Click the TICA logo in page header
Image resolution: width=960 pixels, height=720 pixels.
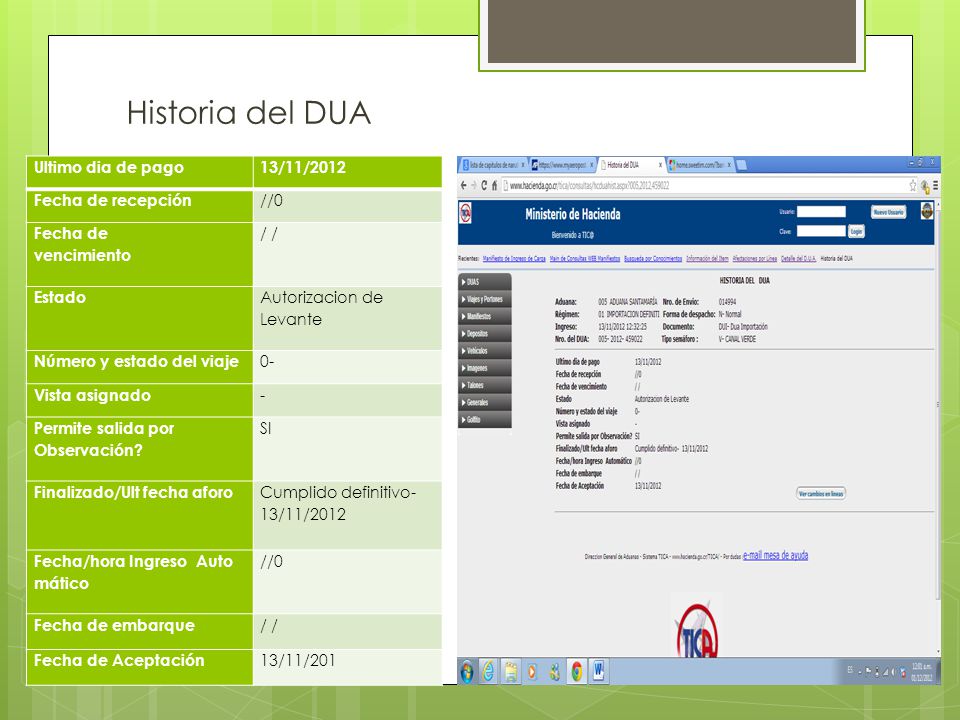pyautogui.click(x=465, y=213)
